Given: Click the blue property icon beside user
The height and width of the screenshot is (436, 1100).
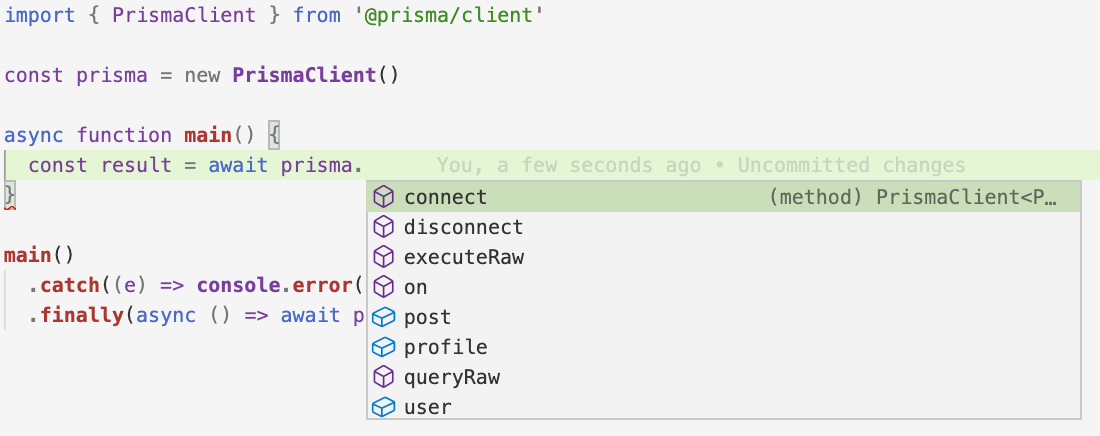Looking at the screenshot, I should point(383,407).
